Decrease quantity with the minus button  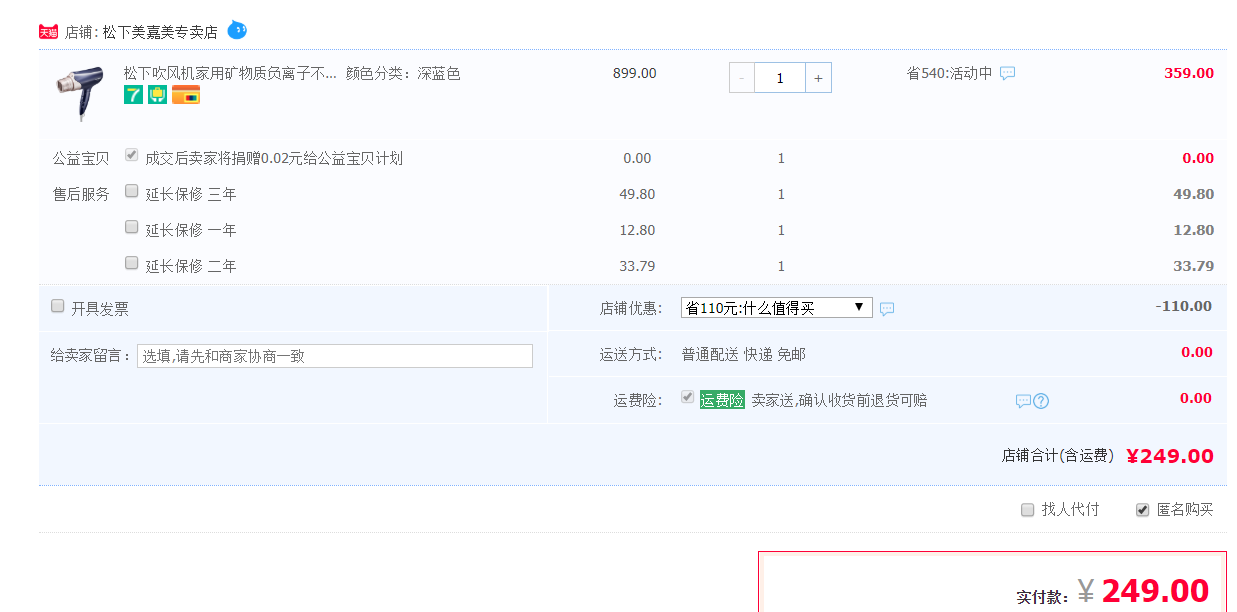[742, 78]
